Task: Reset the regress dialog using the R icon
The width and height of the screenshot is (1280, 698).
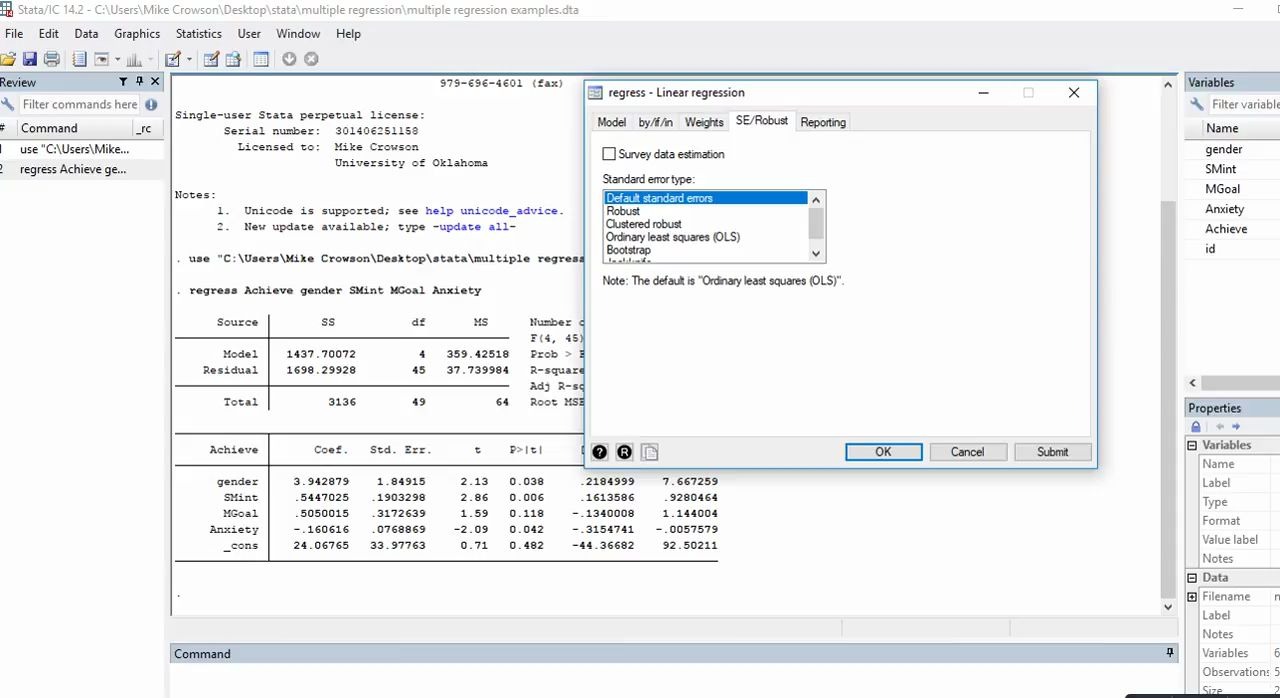Action: 623,452
